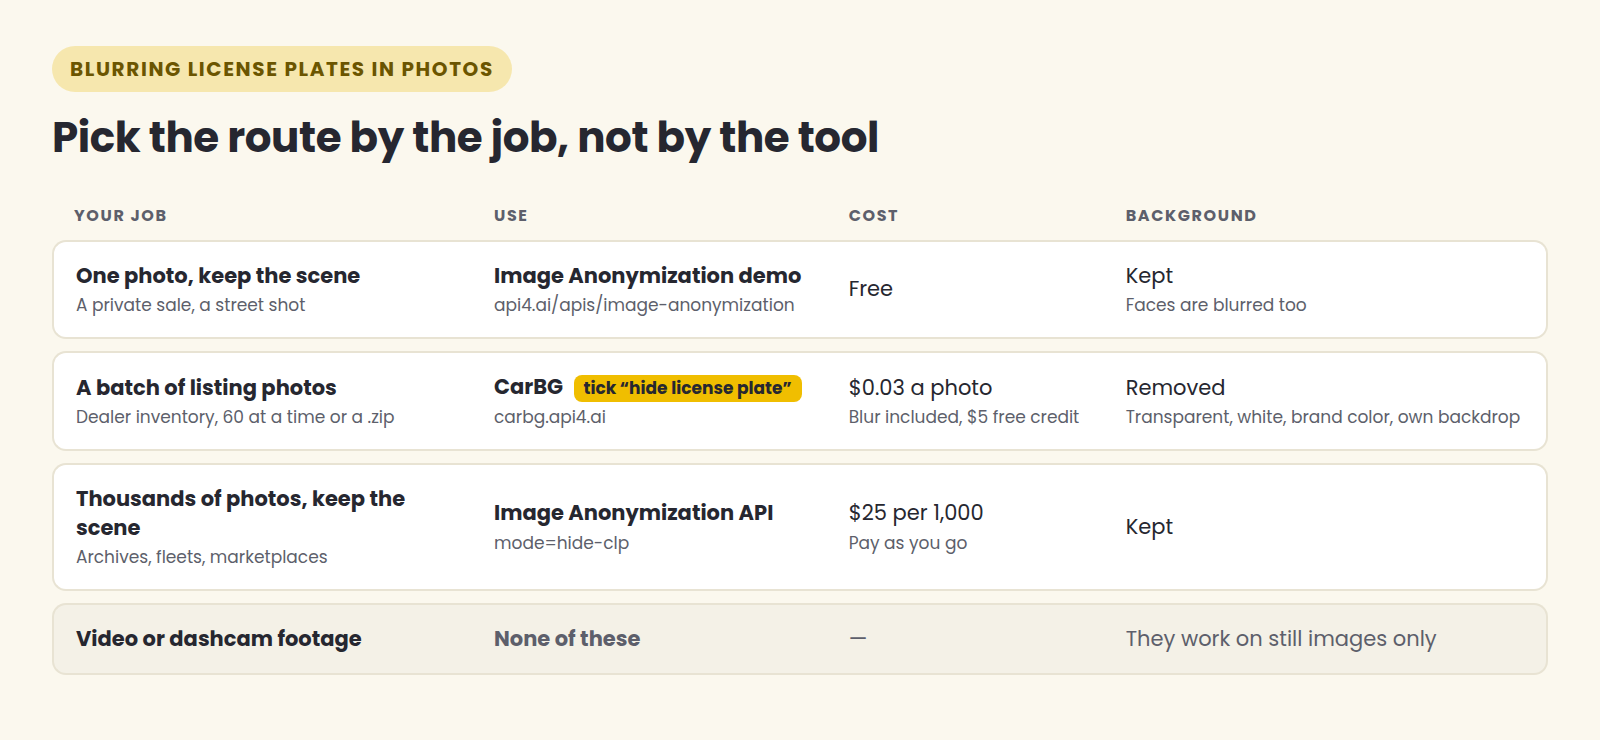The image size is (1600, 740).
Task: Click 'None of these' in the video row
Action: click(567, 638)
